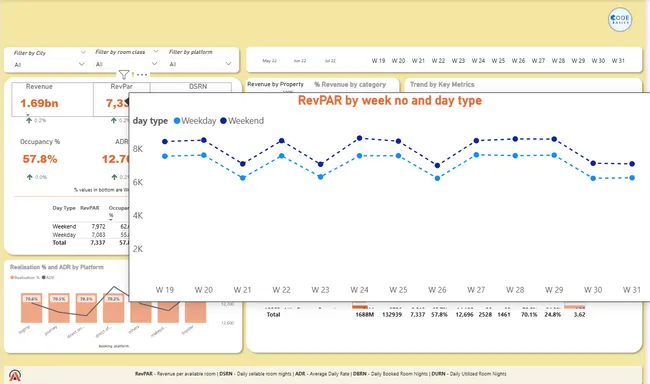Click the Weekday row in Day Type table

(x=90, y=235)
